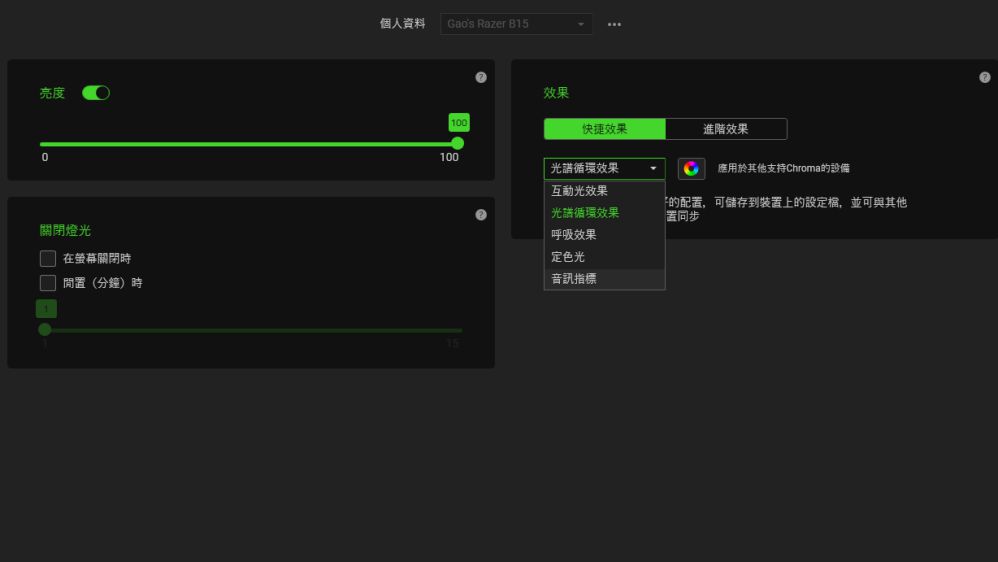
Task: Click help icon in 效果 panel
Action: point(984,77)
